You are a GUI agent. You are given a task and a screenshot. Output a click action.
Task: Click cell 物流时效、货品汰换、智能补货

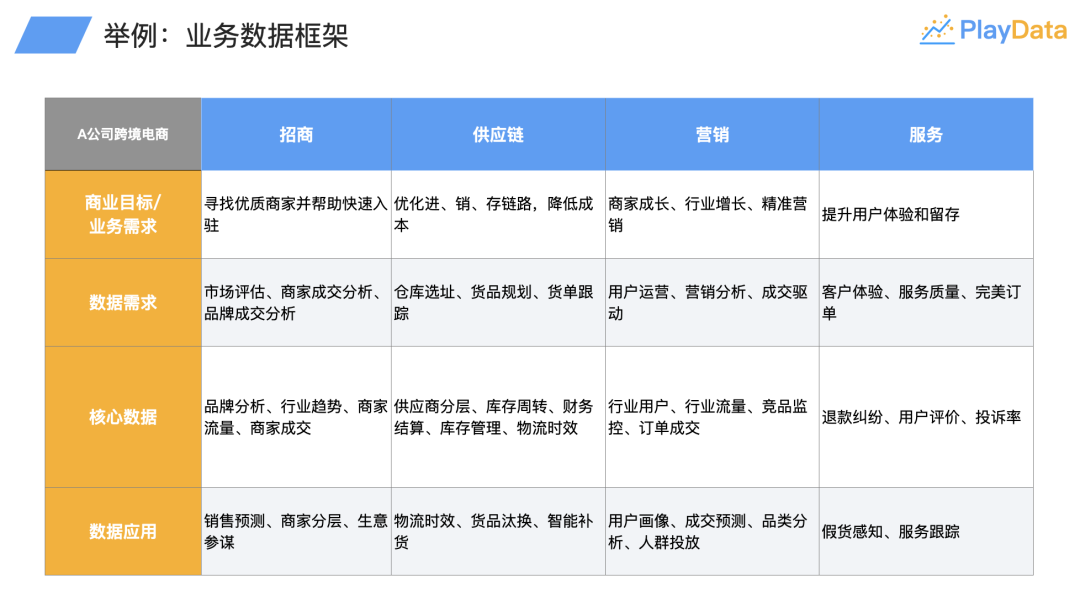(x=498, y=532)
